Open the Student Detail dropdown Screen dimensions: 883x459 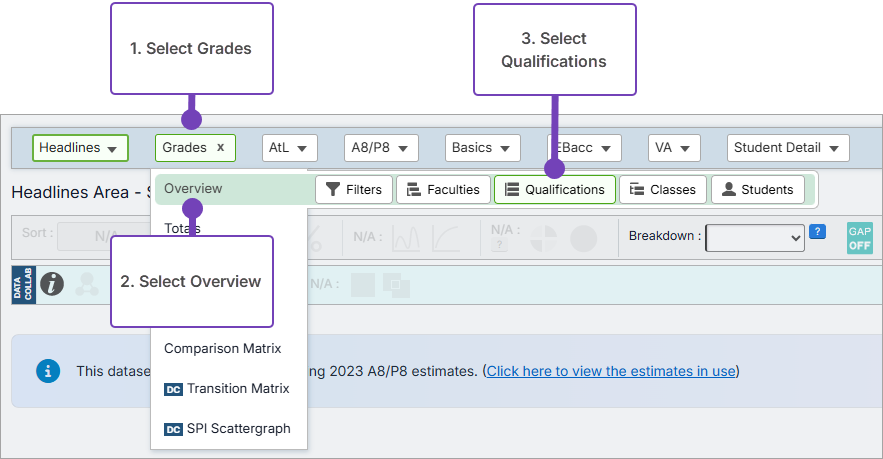click(x=788, y=148)
